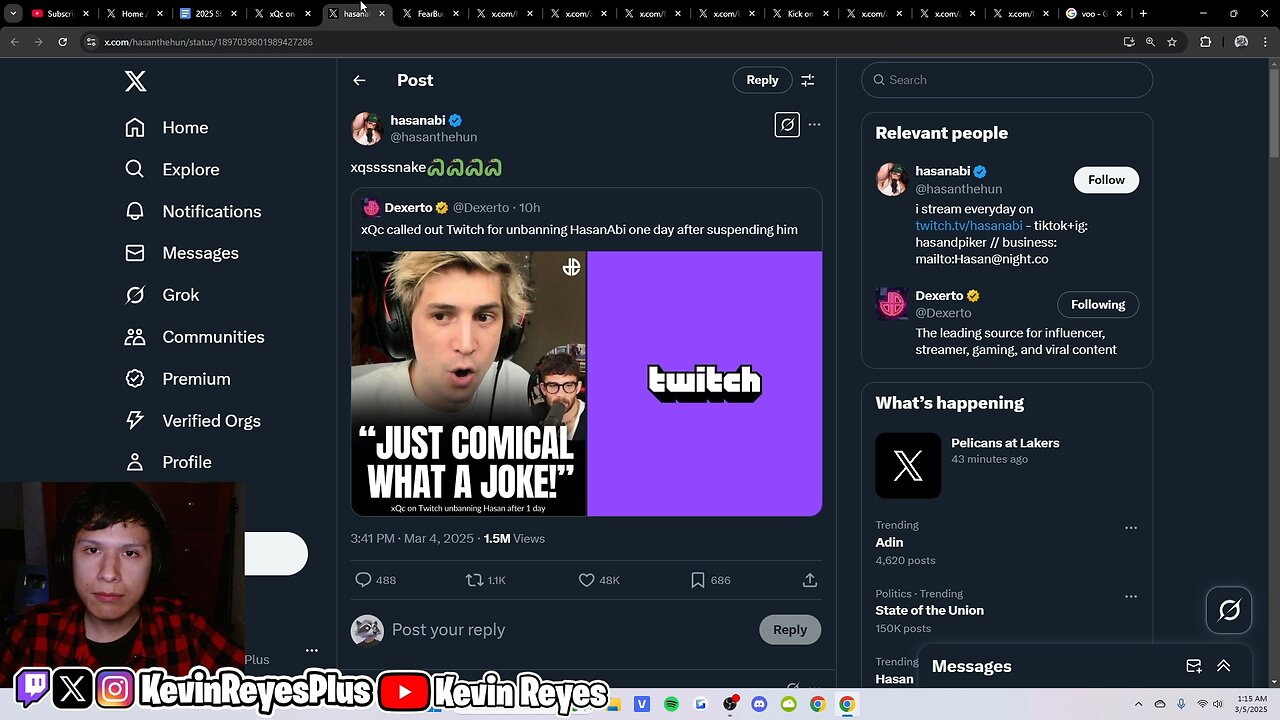Open more options for State of the Union trend

click(x=1131, y=597)
